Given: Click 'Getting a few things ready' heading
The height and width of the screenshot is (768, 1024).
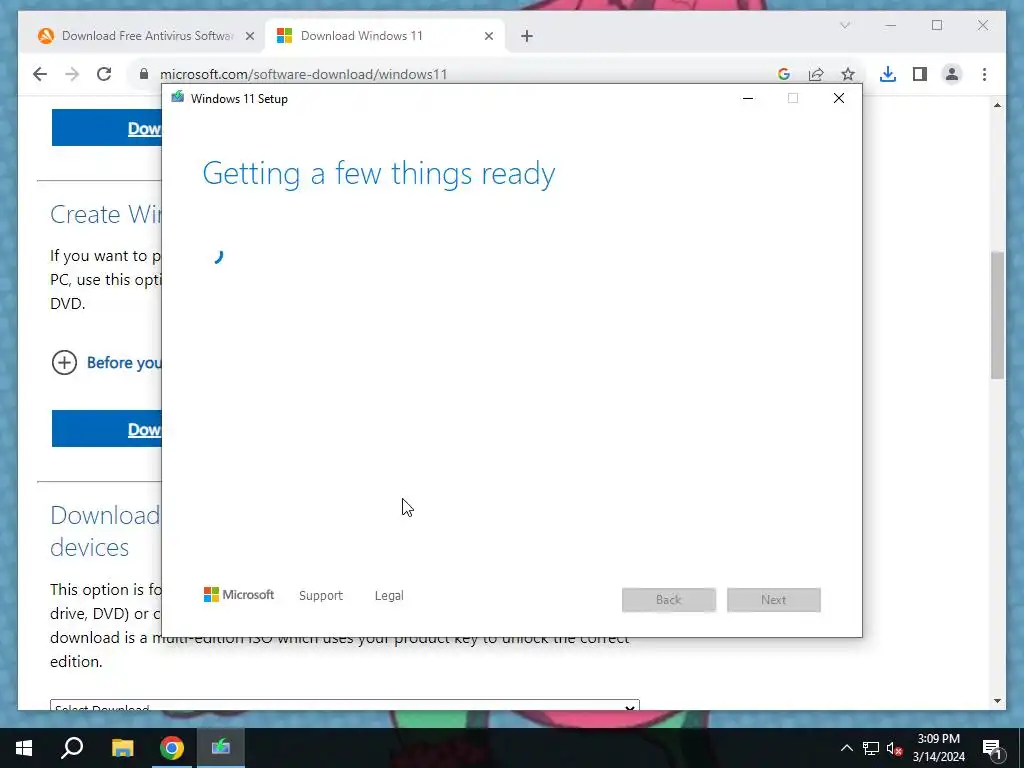Looking at the screenshot, I should coord(379,174).
